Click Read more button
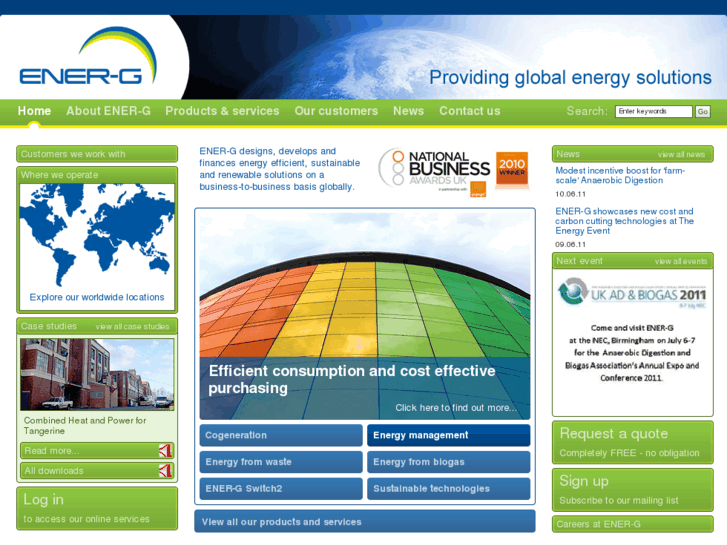 coord(97,451)
